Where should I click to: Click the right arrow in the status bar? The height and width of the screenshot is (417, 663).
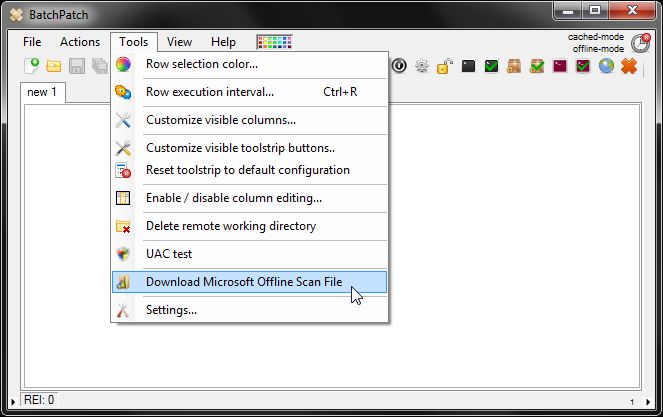648,402
